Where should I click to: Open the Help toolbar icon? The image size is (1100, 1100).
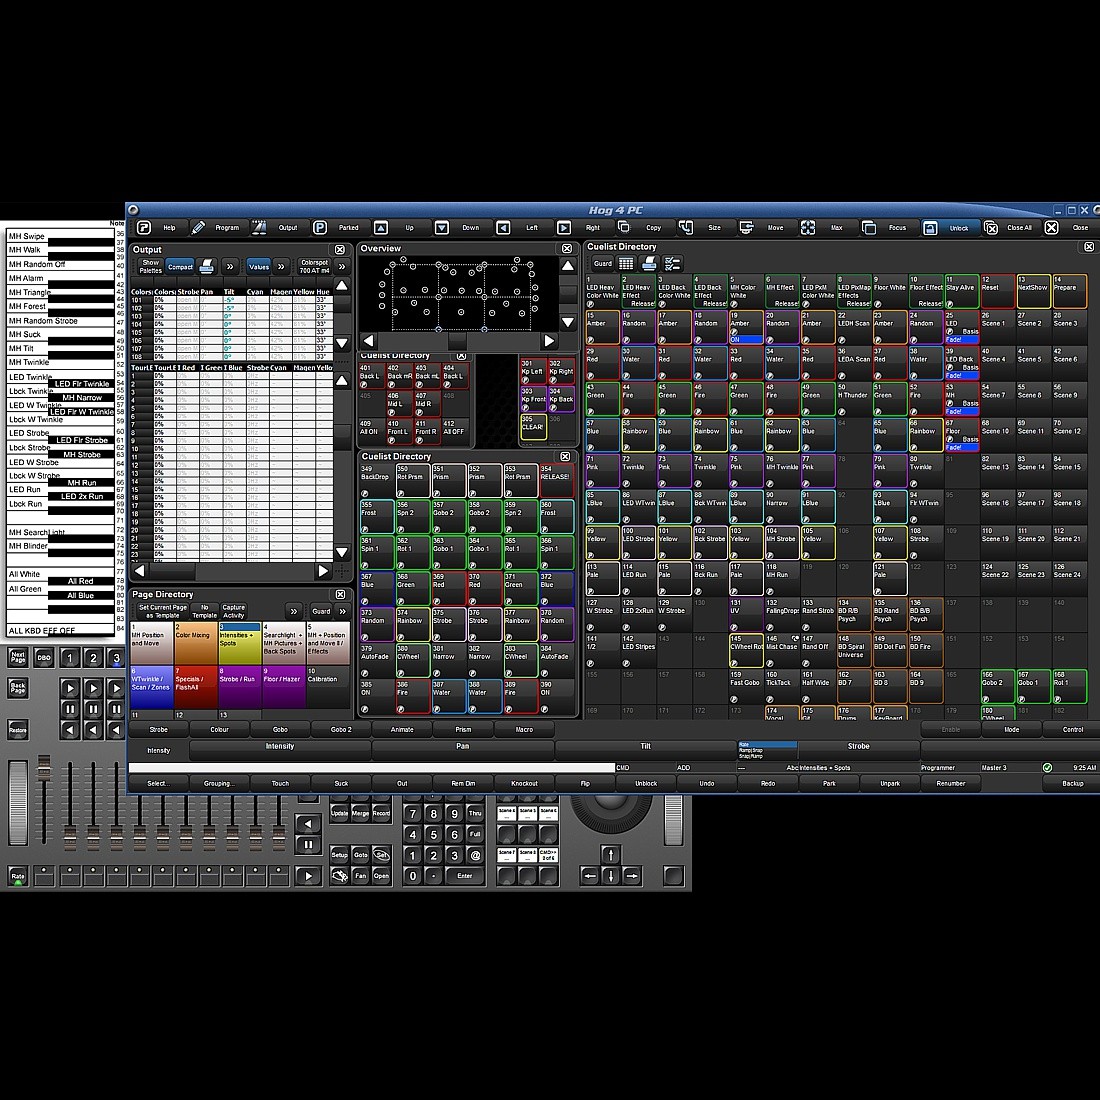(x=144, y=227)
